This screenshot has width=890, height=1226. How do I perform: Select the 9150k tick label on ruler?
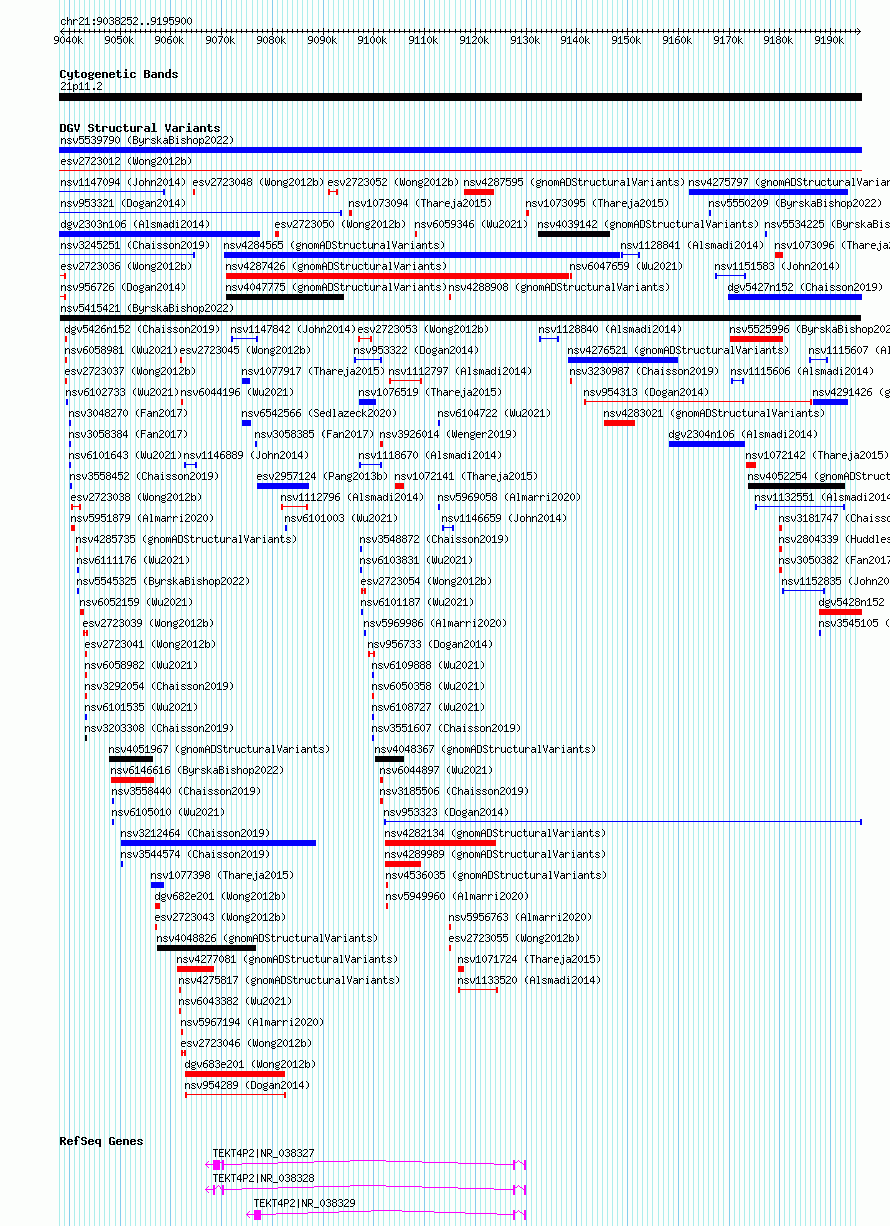626,40
